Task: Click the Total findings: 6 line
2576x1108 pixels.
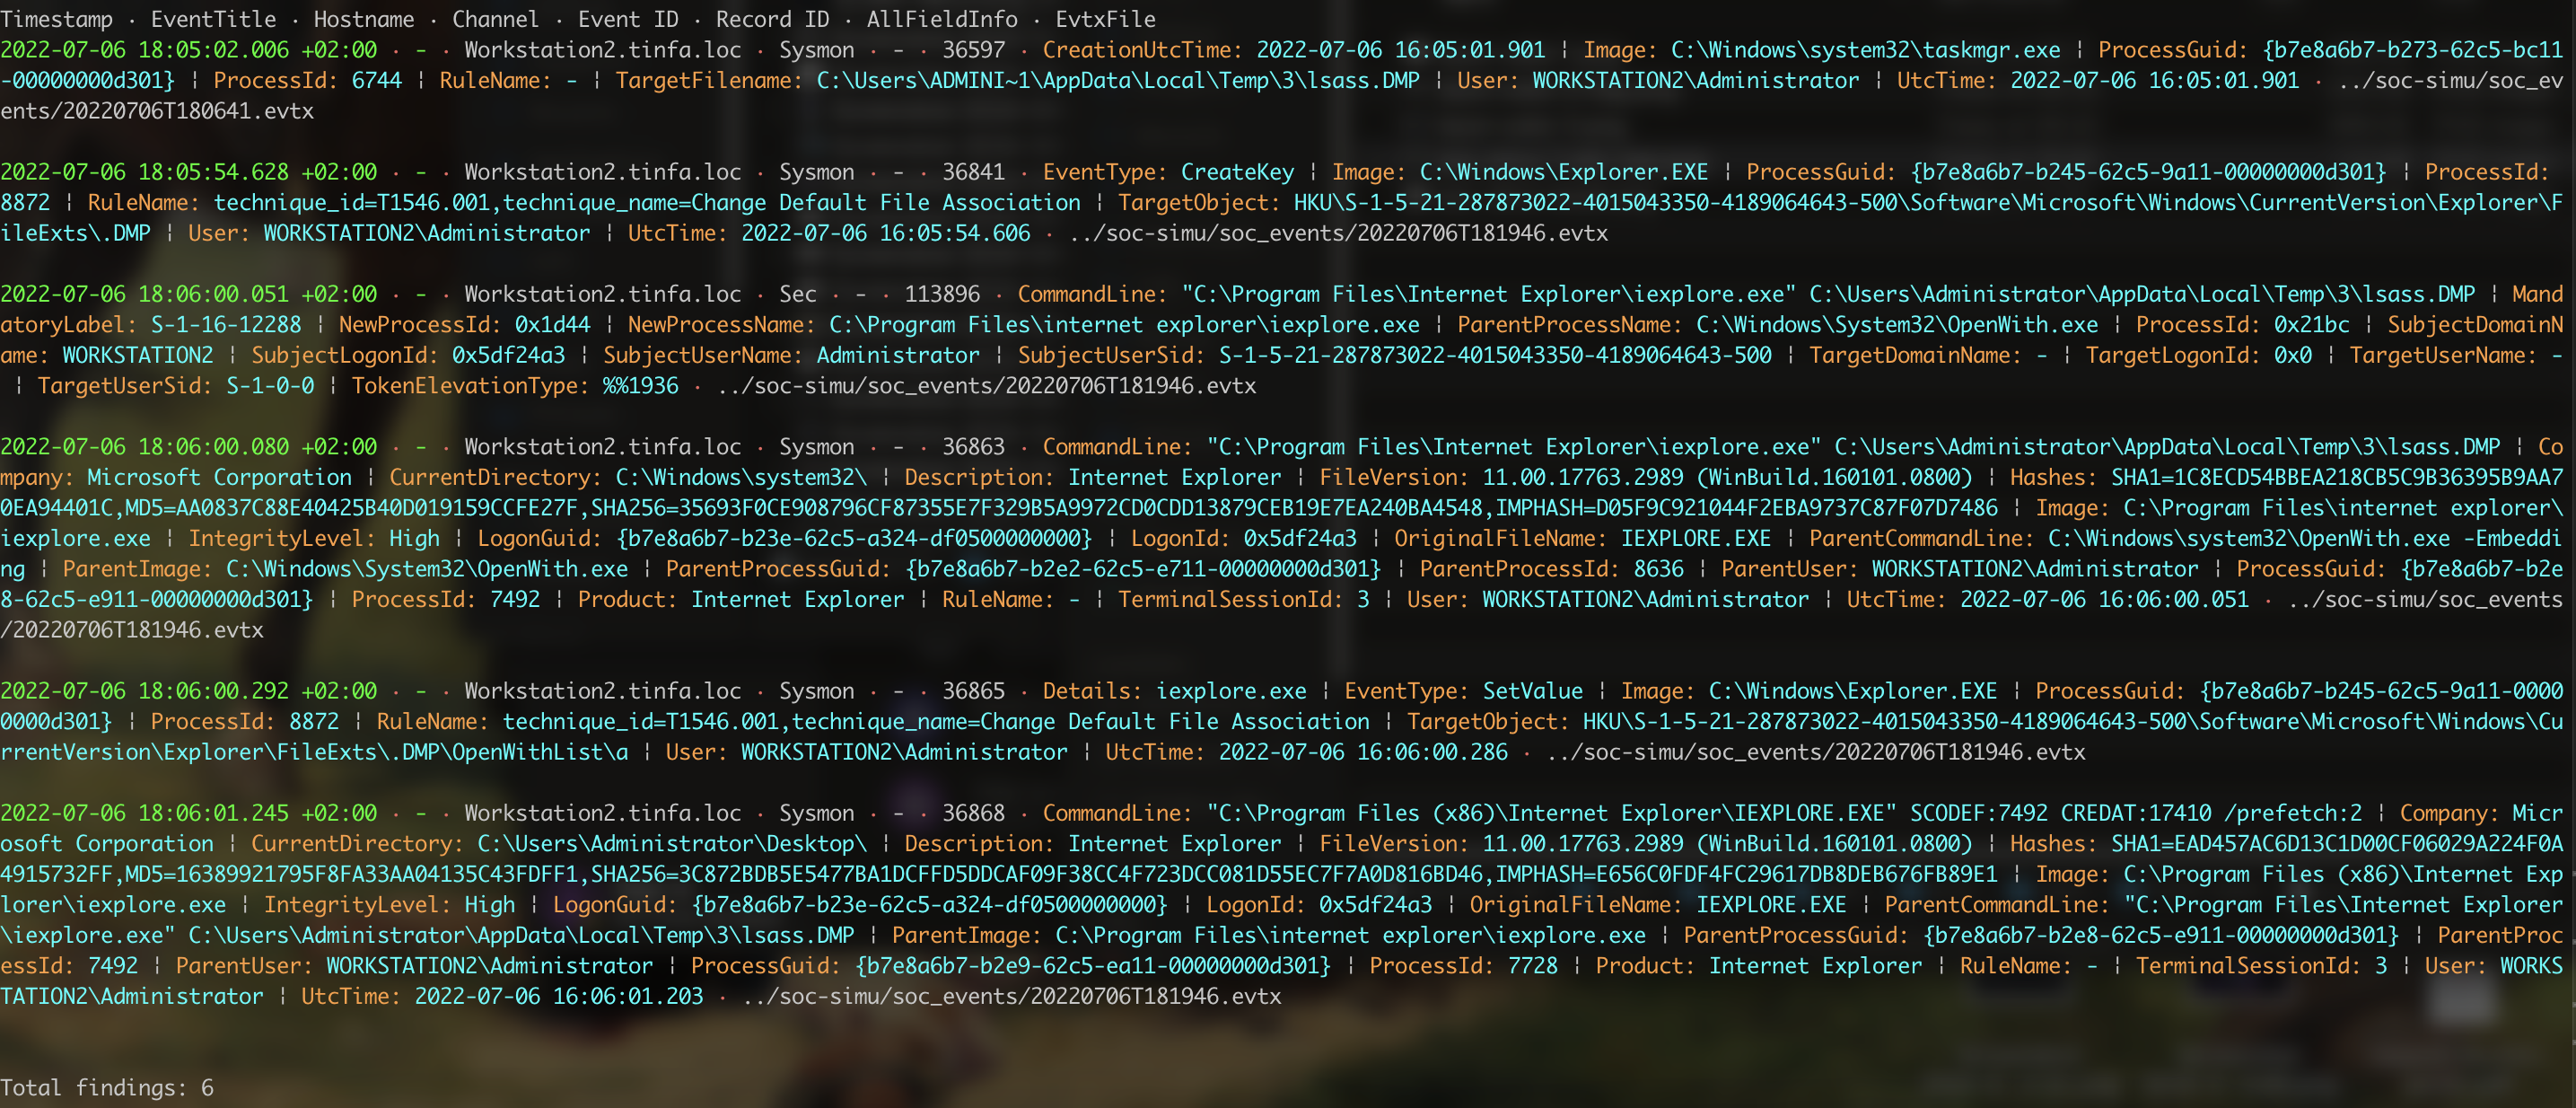Action: [x=107, y=1087]
